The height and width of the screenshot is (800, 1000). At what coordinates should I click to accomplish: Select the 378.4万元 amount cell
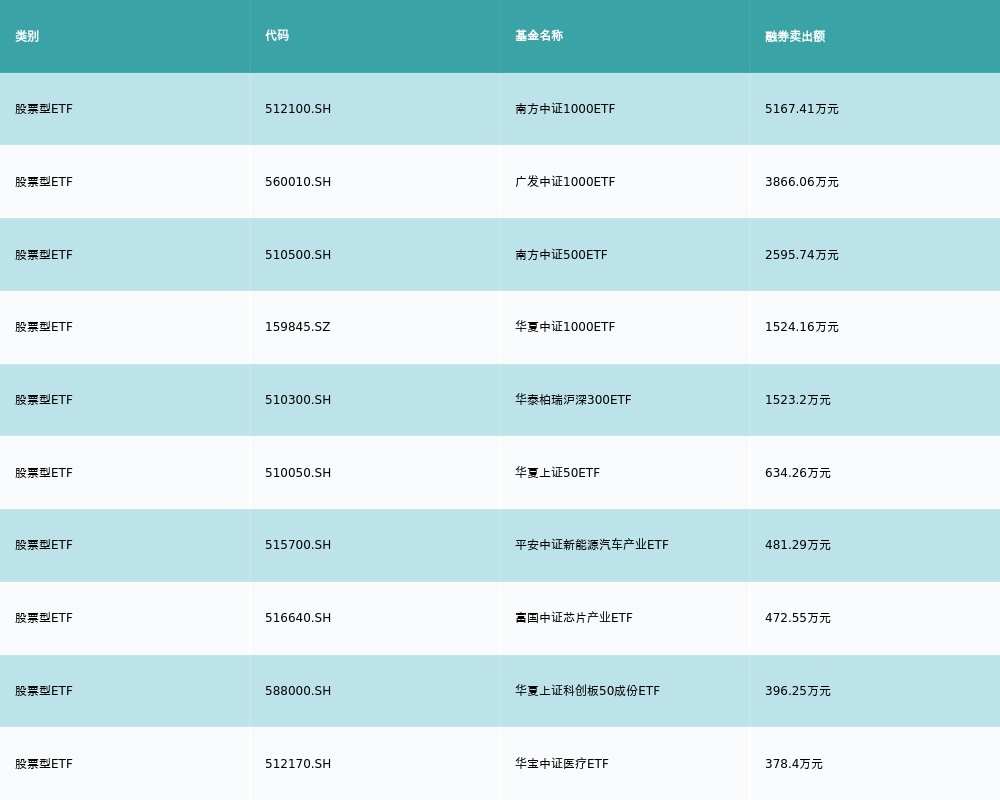click(794, 764)
